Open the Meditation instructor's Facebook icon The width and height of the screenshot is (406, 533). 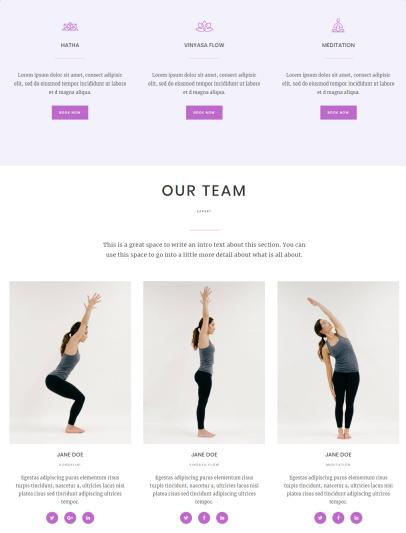tap(338, 518)
